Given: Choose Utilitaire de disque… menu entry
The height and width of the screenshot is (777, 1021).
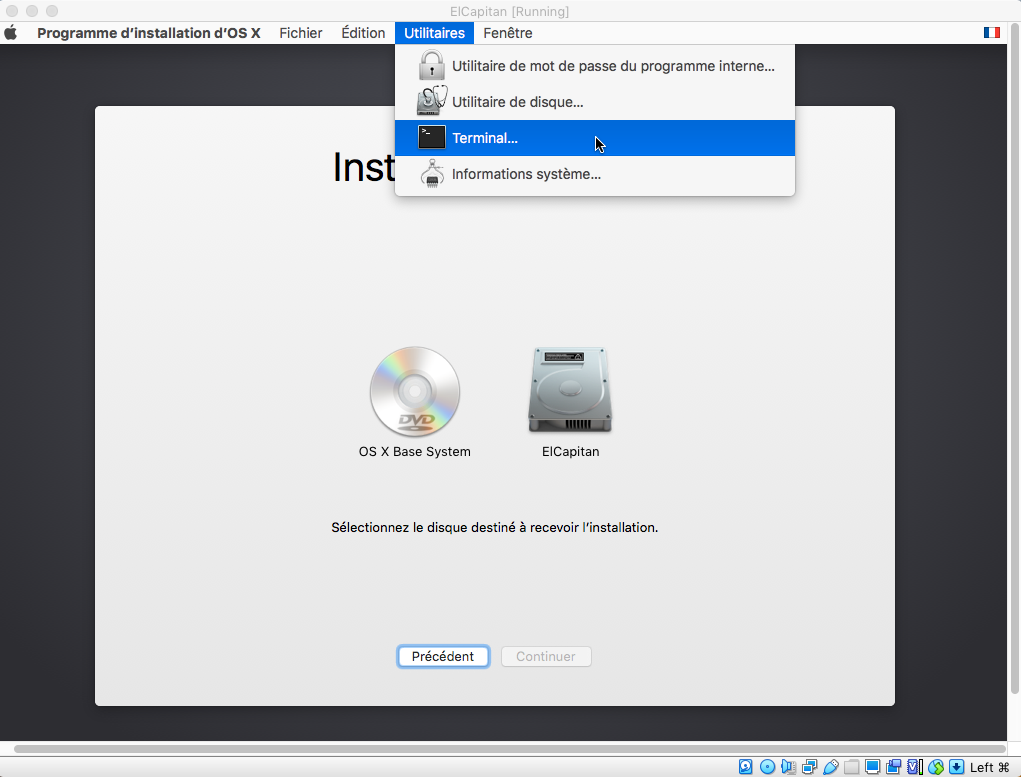Looking at the screenshot, I should click(x=594, y=102).
